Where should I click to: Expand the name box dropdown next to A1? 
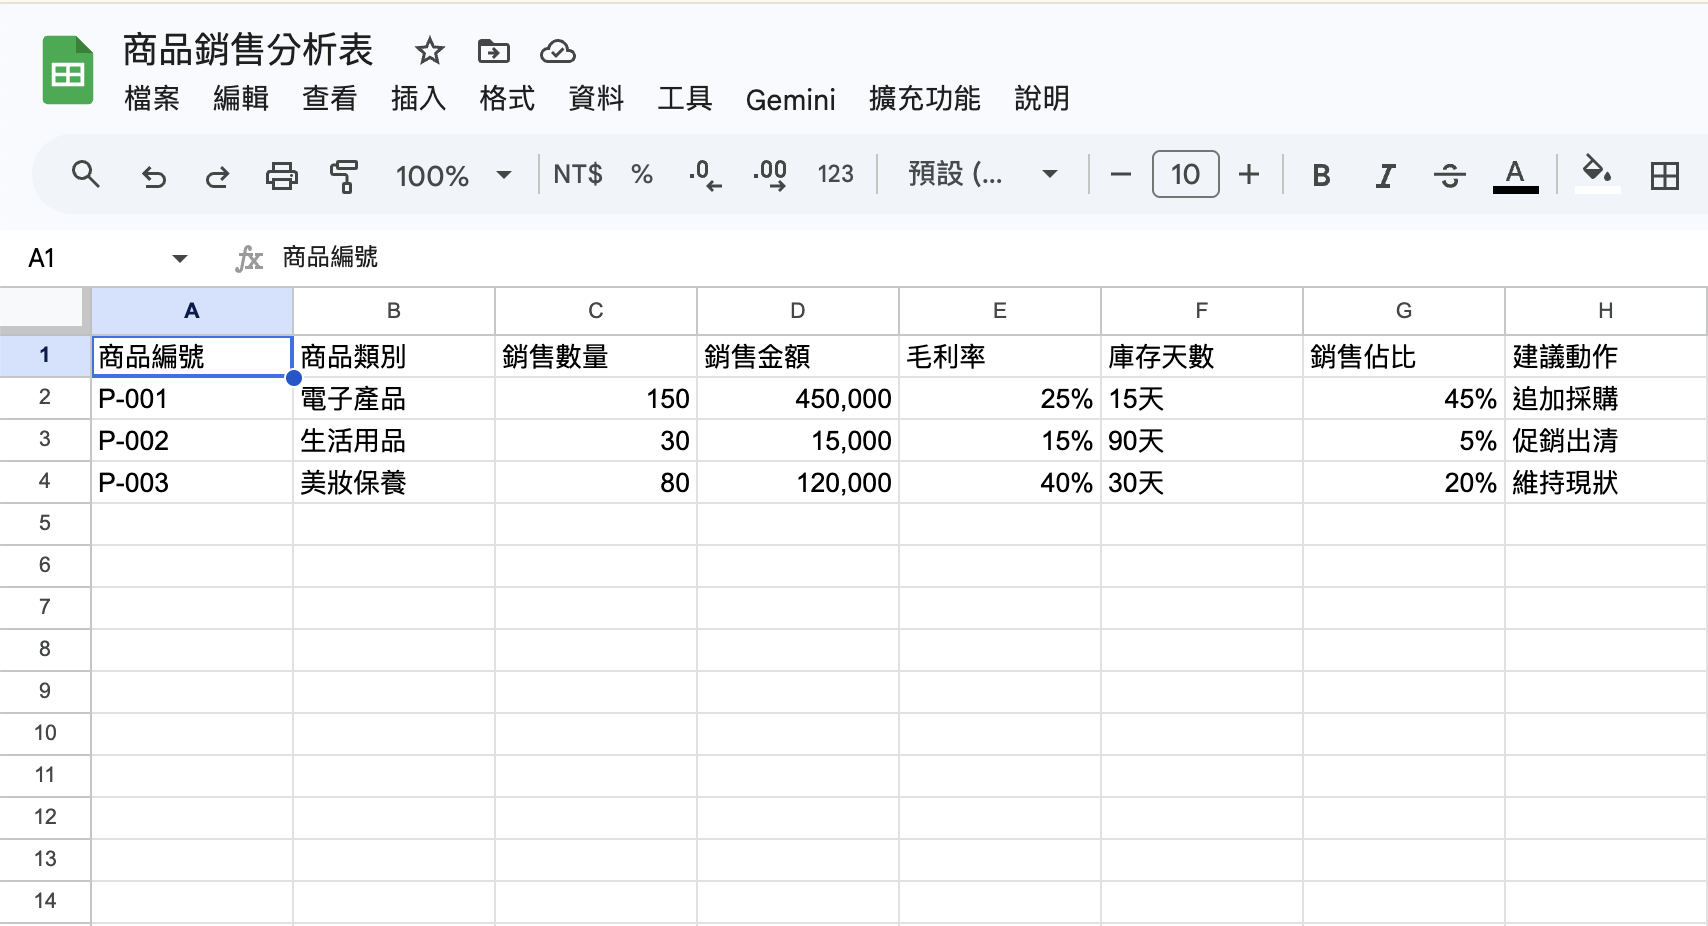pos(180,257)
